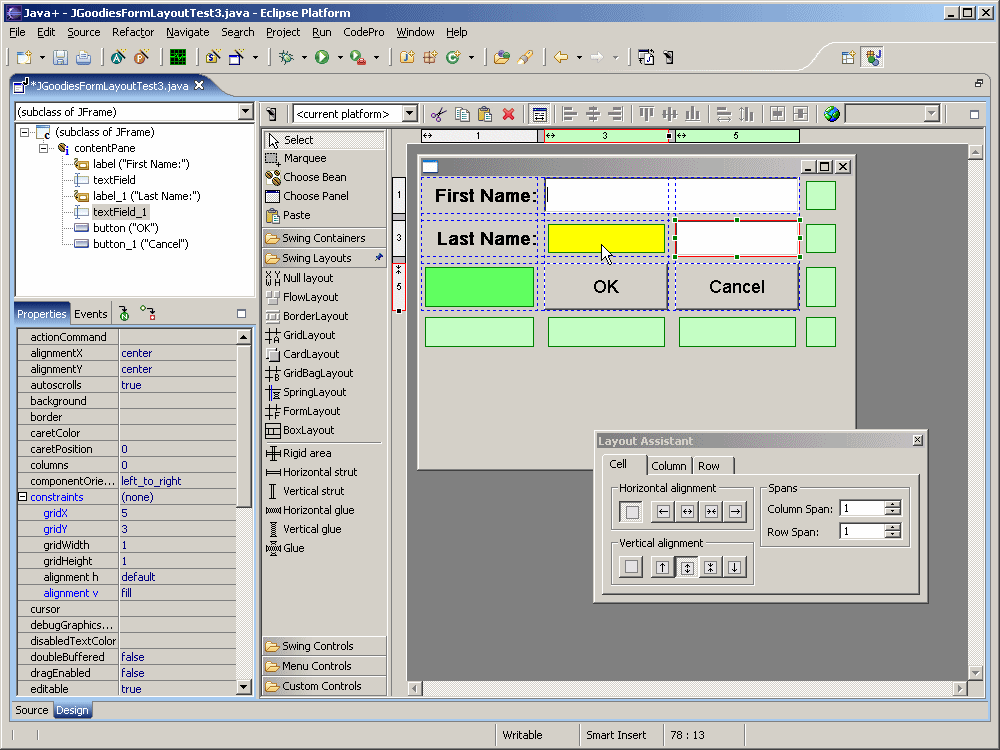Click the debug bug icon

click(286, 57)
